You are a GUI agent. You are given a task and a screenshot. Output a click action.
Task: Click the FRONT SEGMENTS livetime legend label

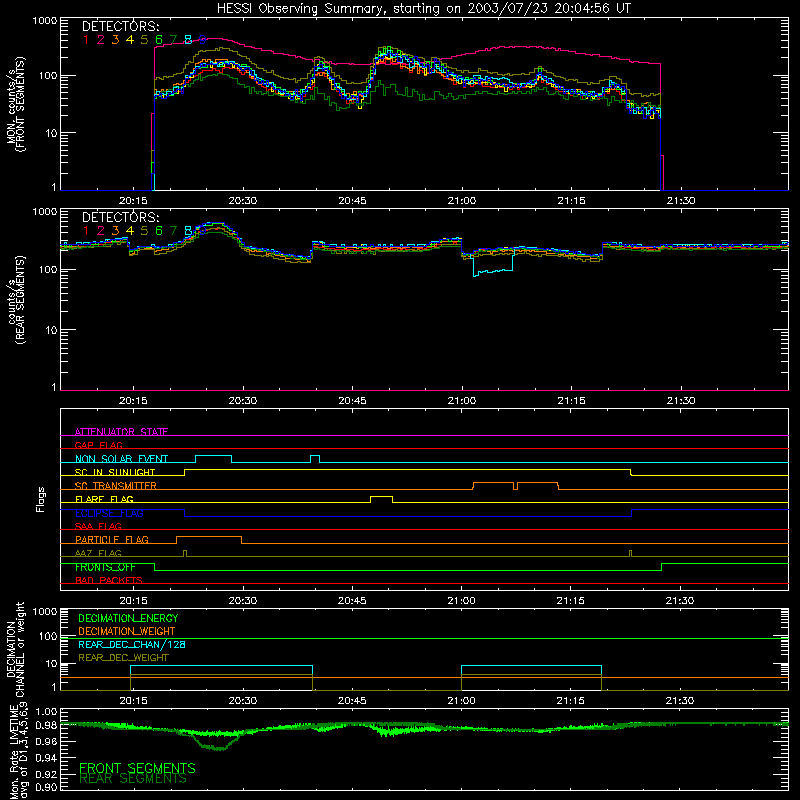click(137, 768)
